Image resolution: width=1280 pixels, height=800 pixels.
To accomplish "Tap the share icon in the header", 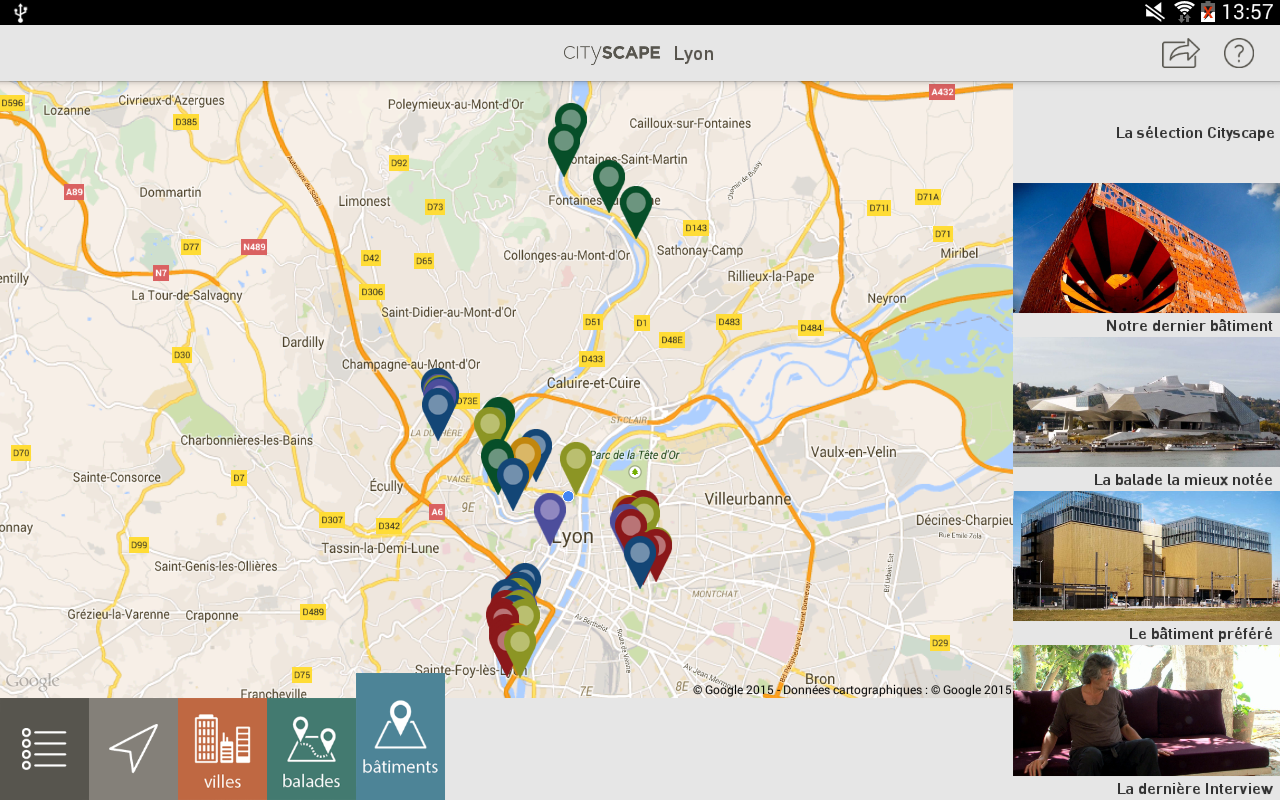I will tap(1181, 53).
